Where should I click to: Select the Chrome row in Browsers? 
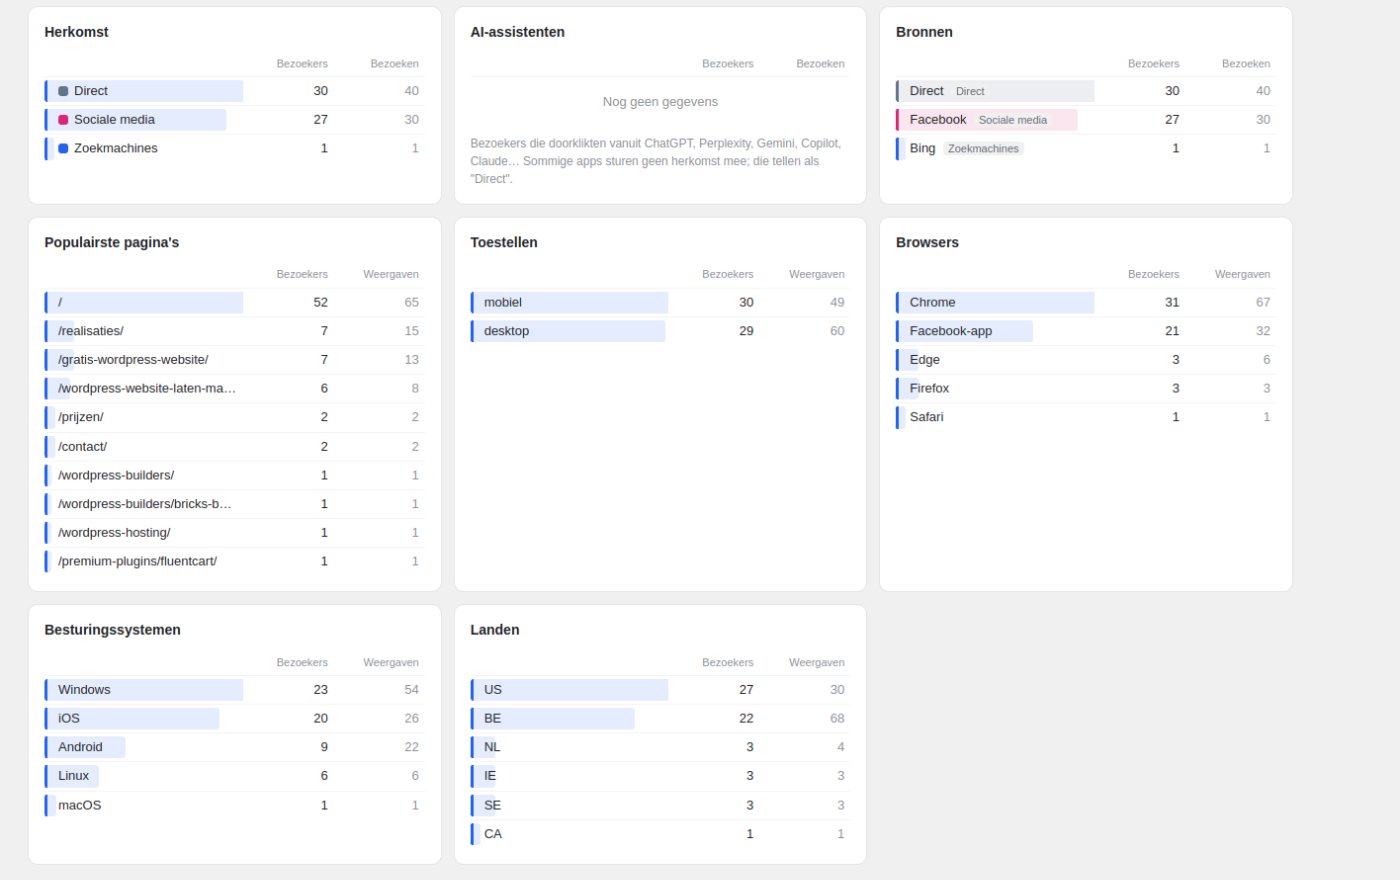(1085, 302)
